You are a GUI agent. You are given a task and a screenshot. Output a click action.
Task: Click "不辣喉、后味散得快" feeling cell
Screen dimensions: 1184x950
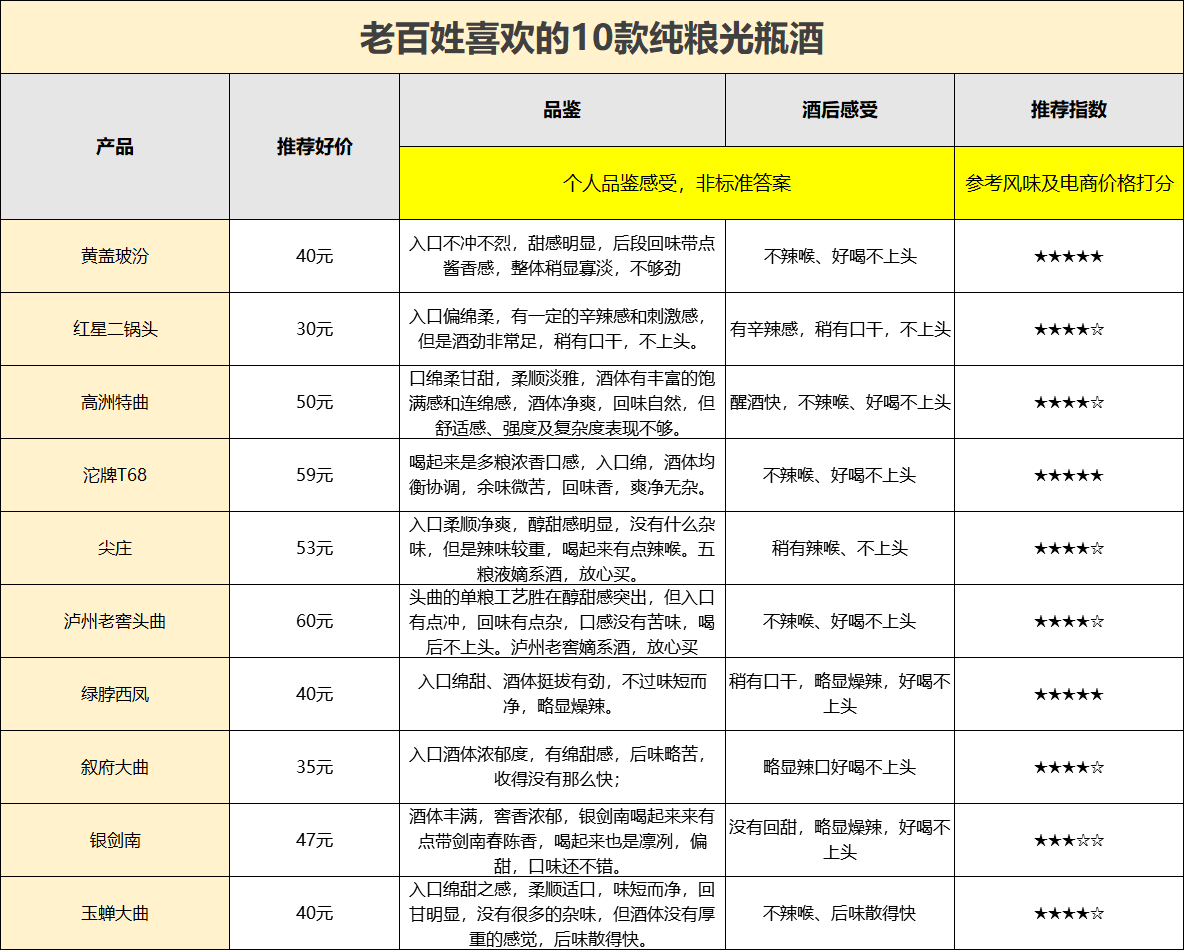coord(839,913)
